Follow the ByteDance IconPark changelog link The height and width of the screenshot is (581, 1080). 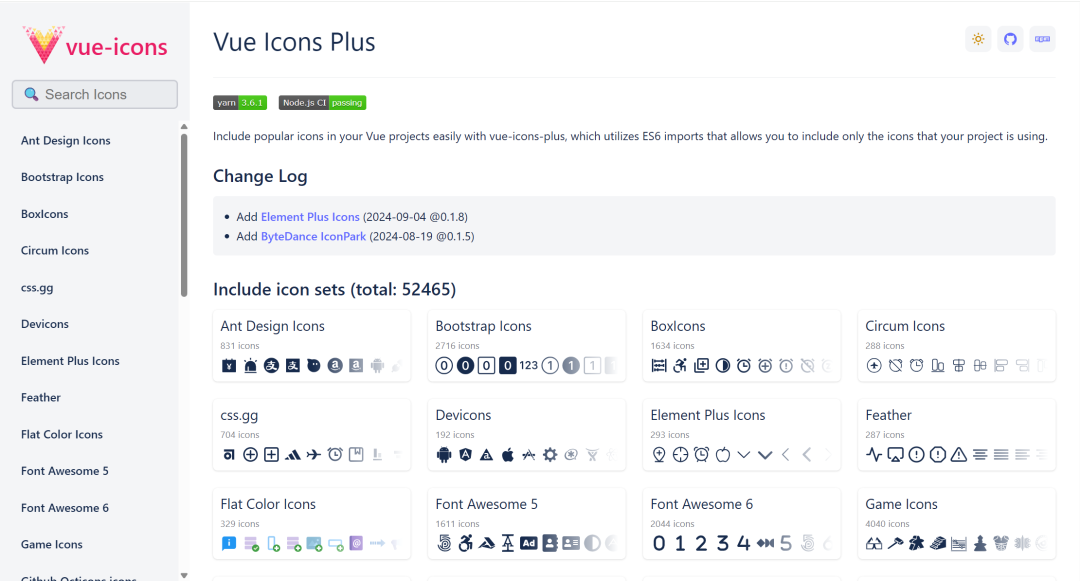(313, 236)
